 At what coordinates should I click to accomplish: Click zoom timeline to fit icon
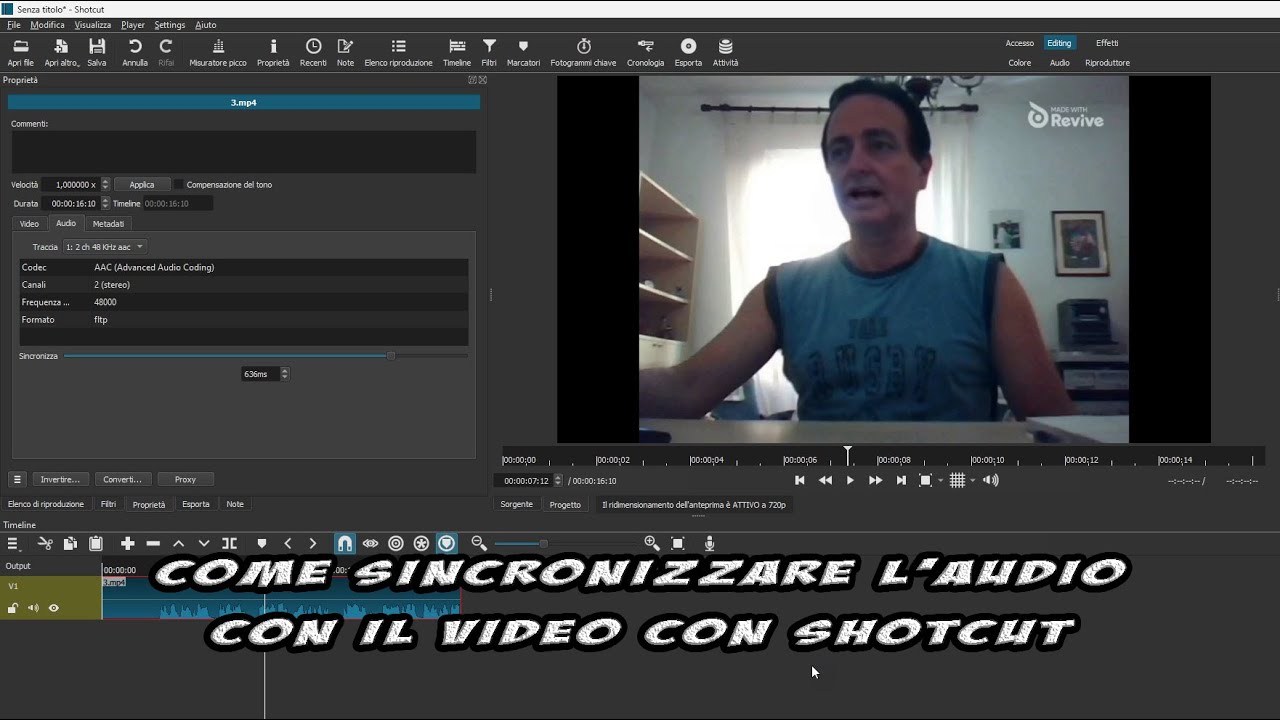[678, 543]
